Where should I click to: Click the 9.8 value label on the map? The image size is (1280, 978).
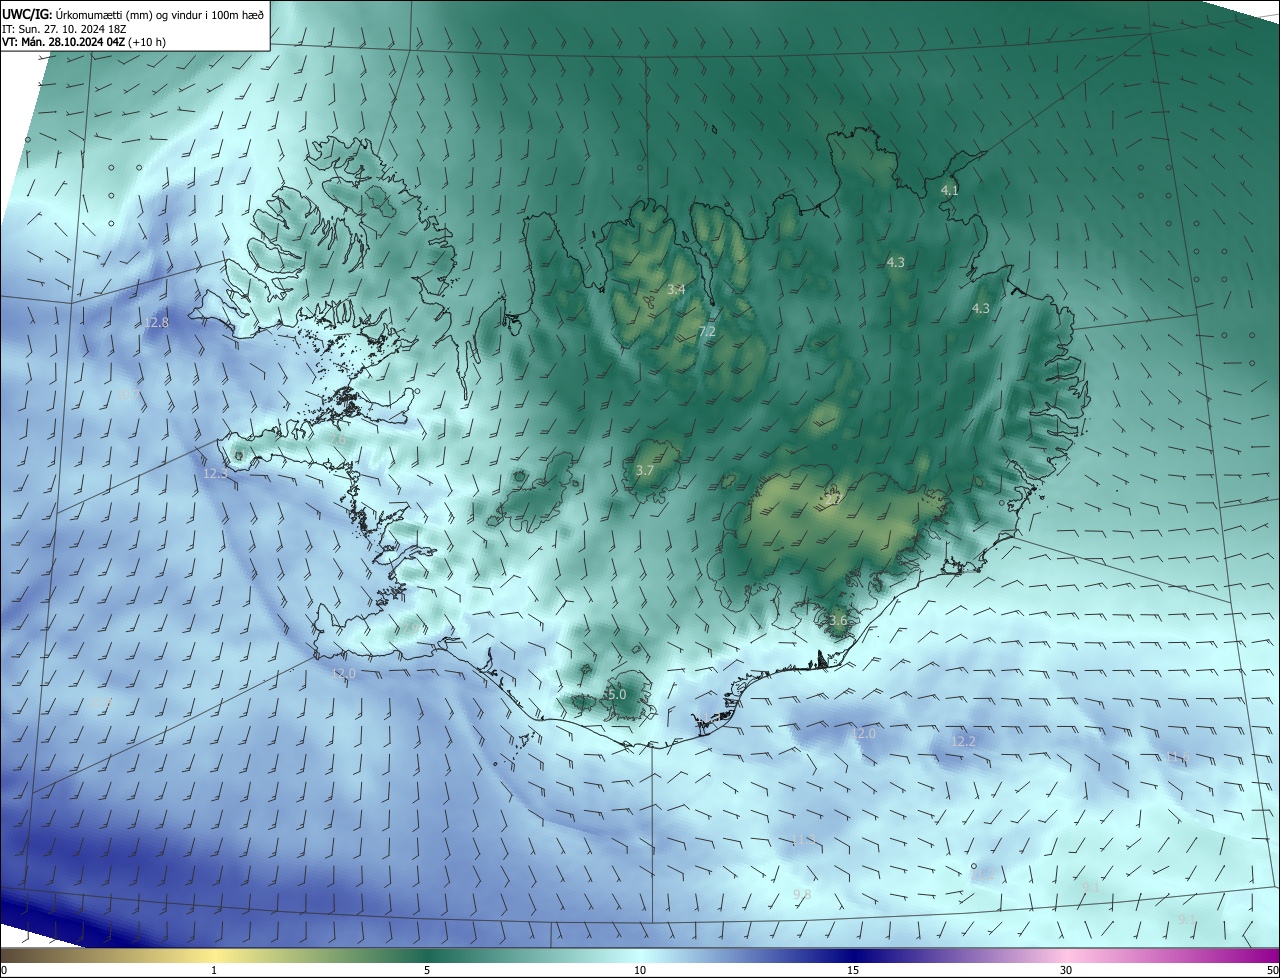tap(802, 894)
